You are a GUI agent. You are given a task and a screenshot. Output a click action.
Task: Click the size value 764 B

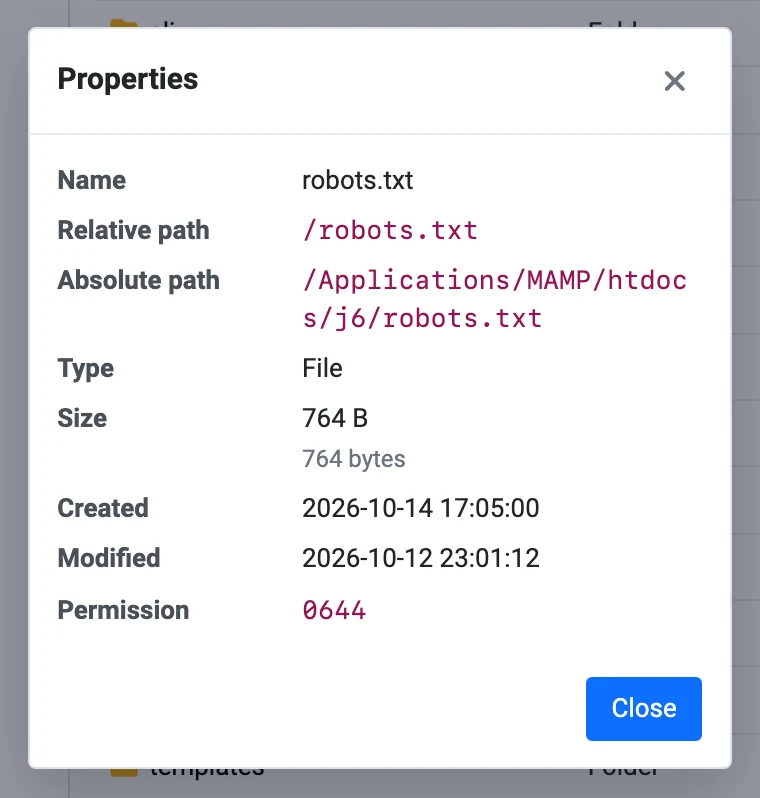click(334, 418)
